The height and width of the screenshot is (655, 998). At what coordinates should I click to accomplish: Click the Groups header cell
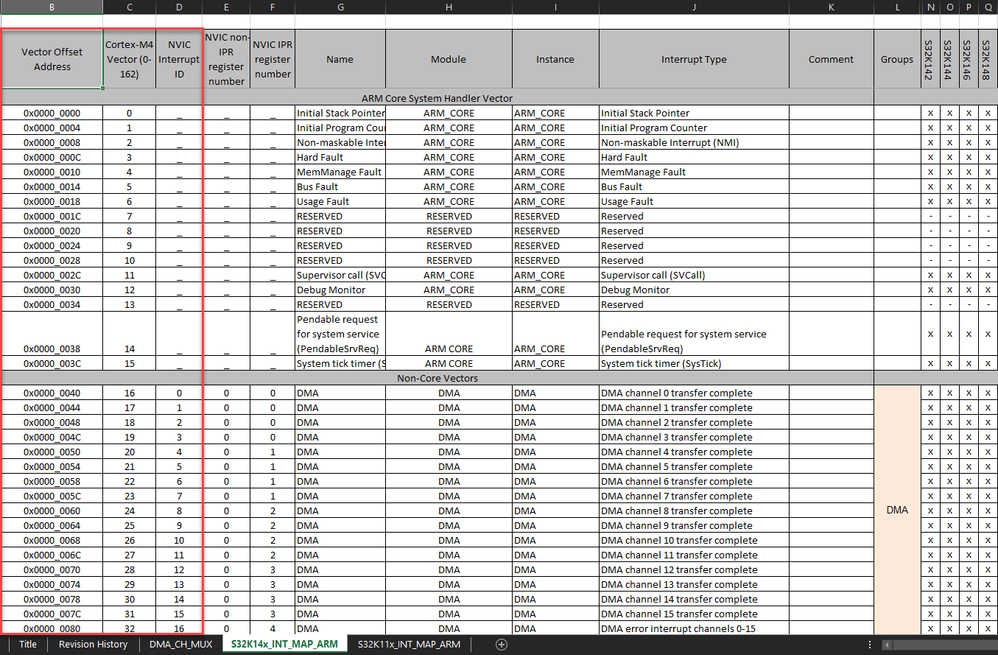pos(897,59)
